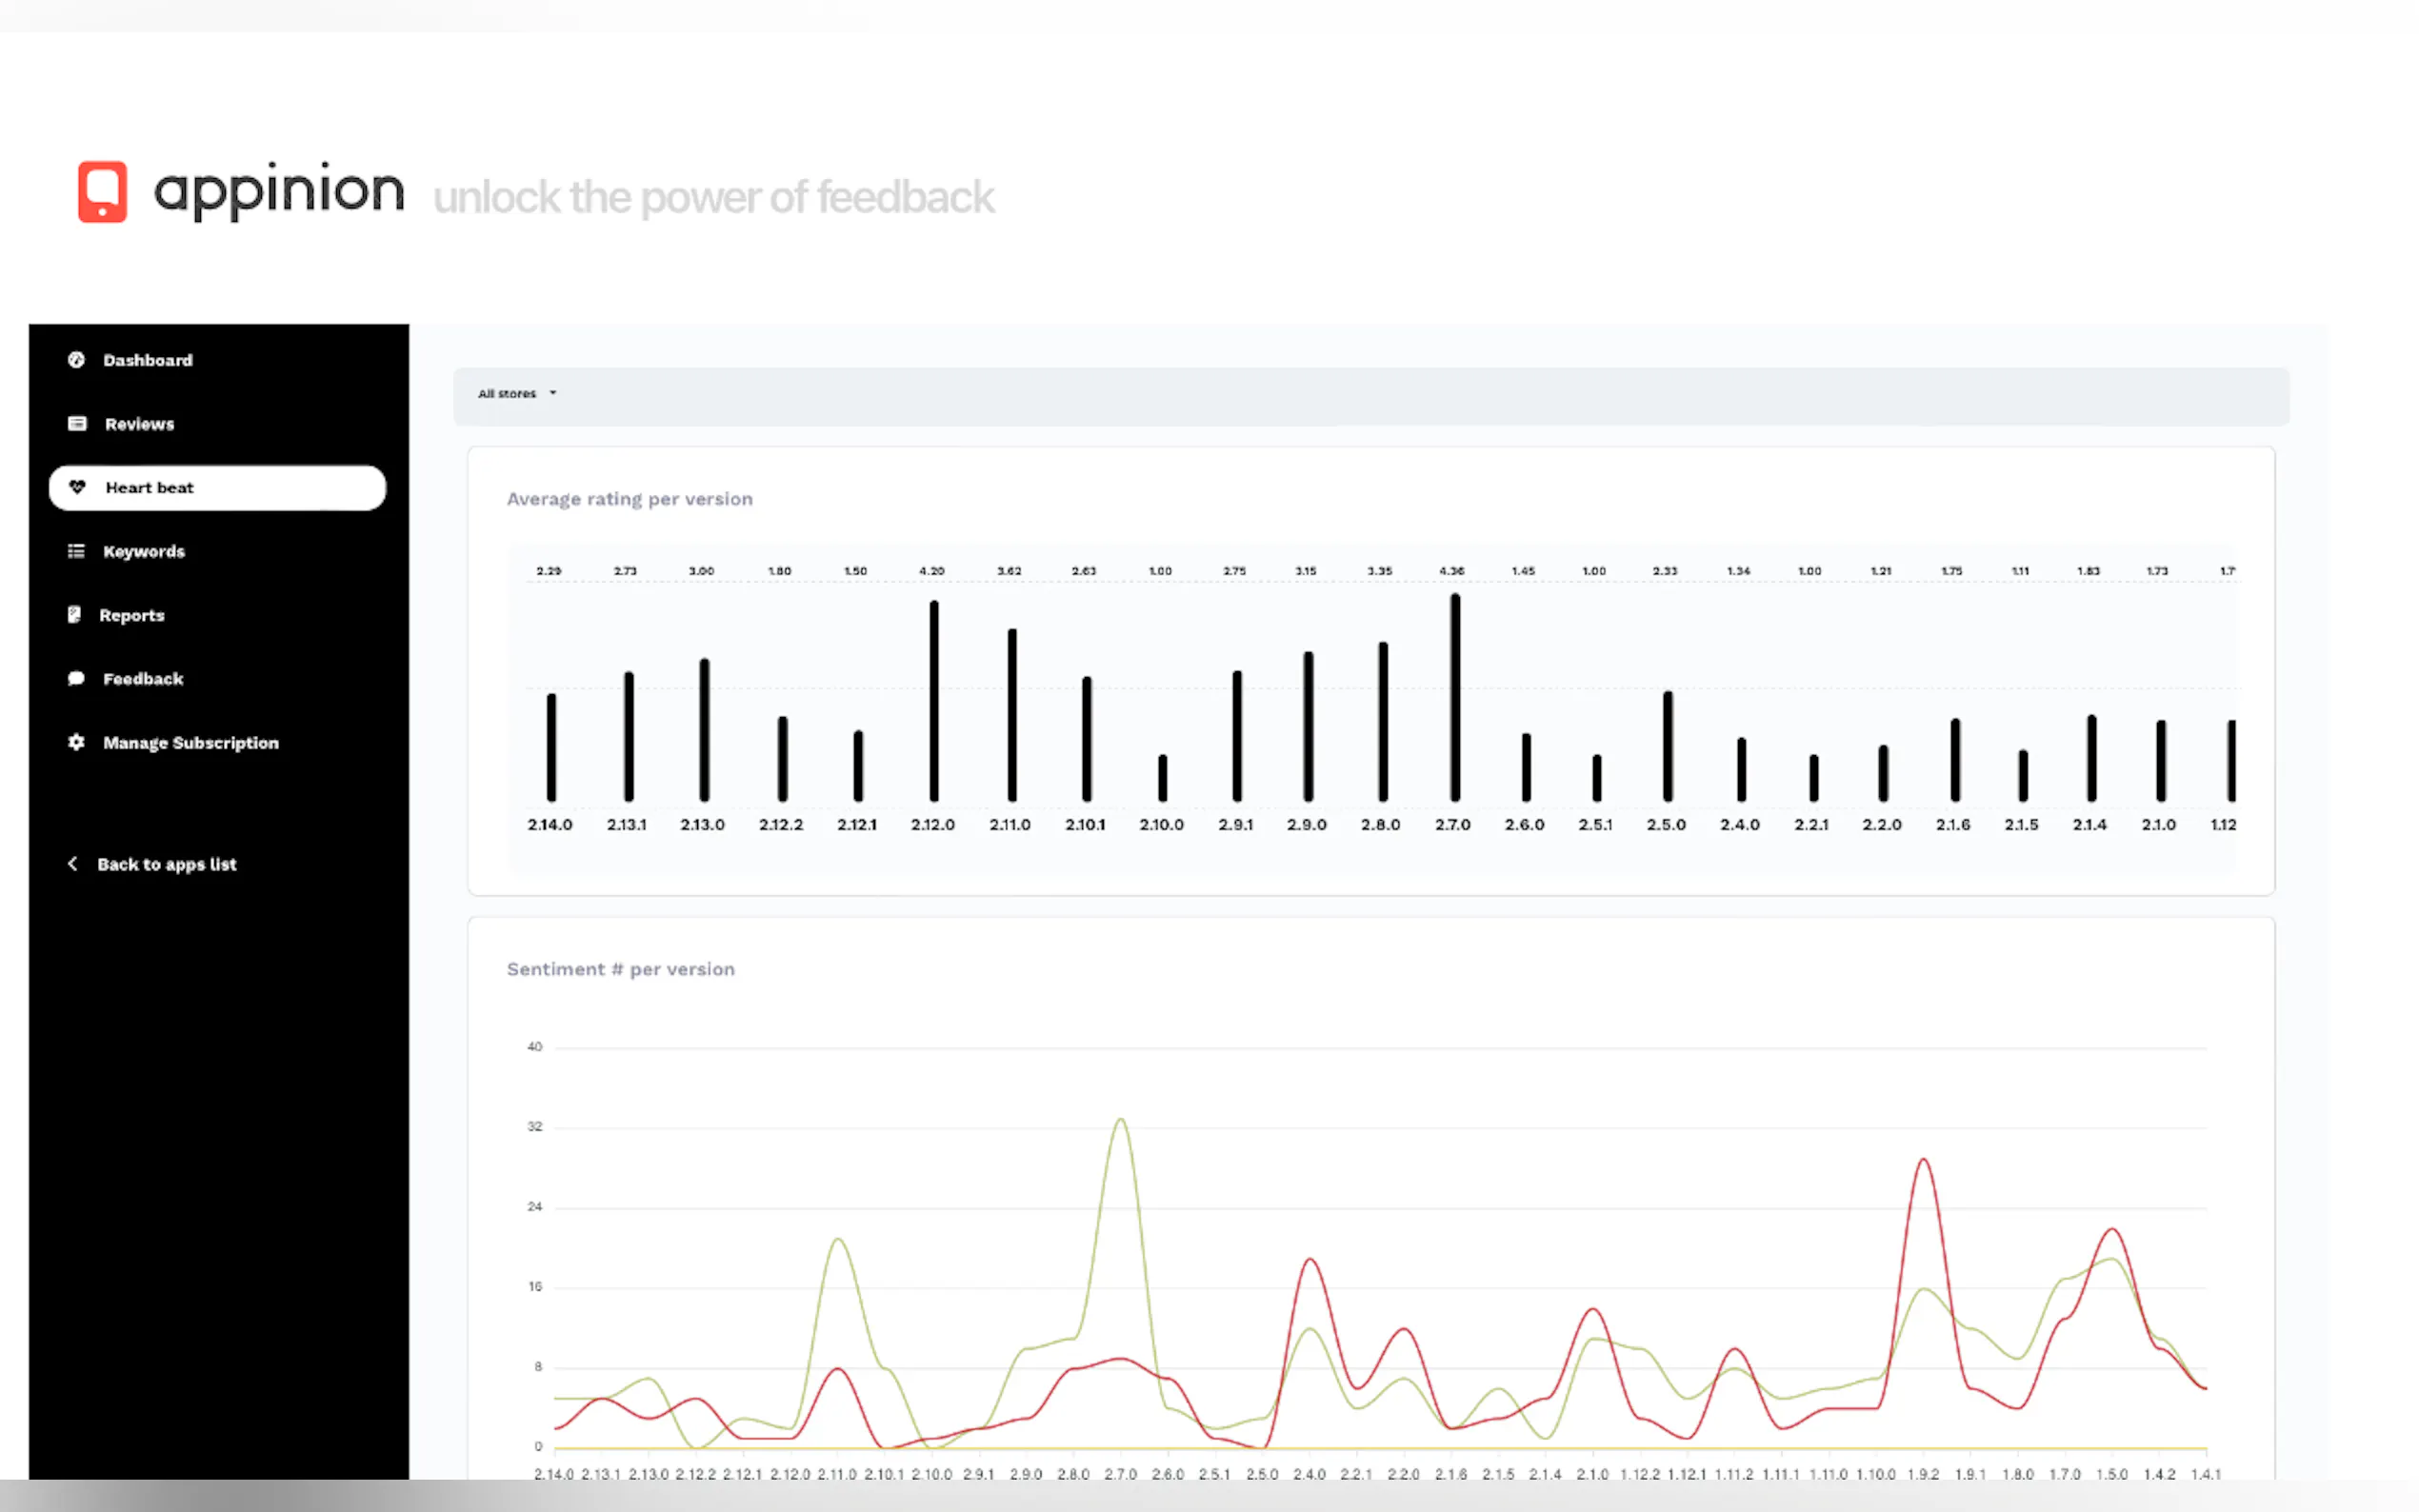This screenshot has width=2419, height=1512.
Task: Click the Heart beat heart icon
Action: pos(77,487)
